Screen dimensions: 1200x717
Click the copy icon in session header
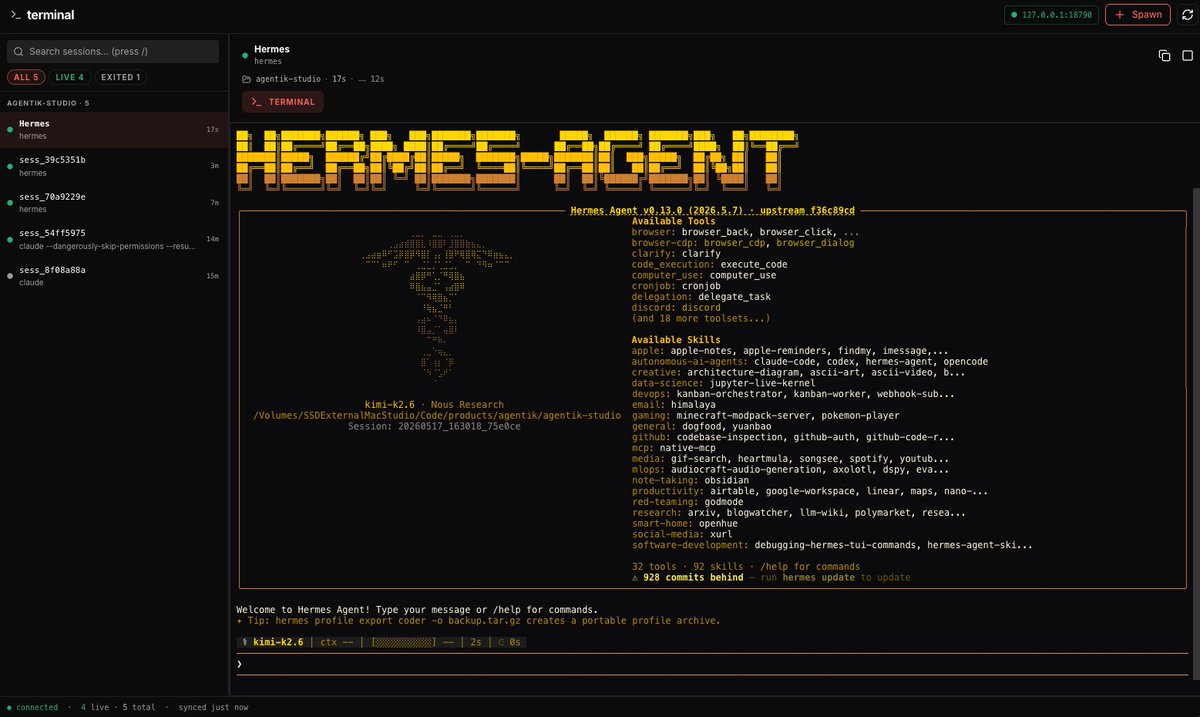coord(1164,56)
